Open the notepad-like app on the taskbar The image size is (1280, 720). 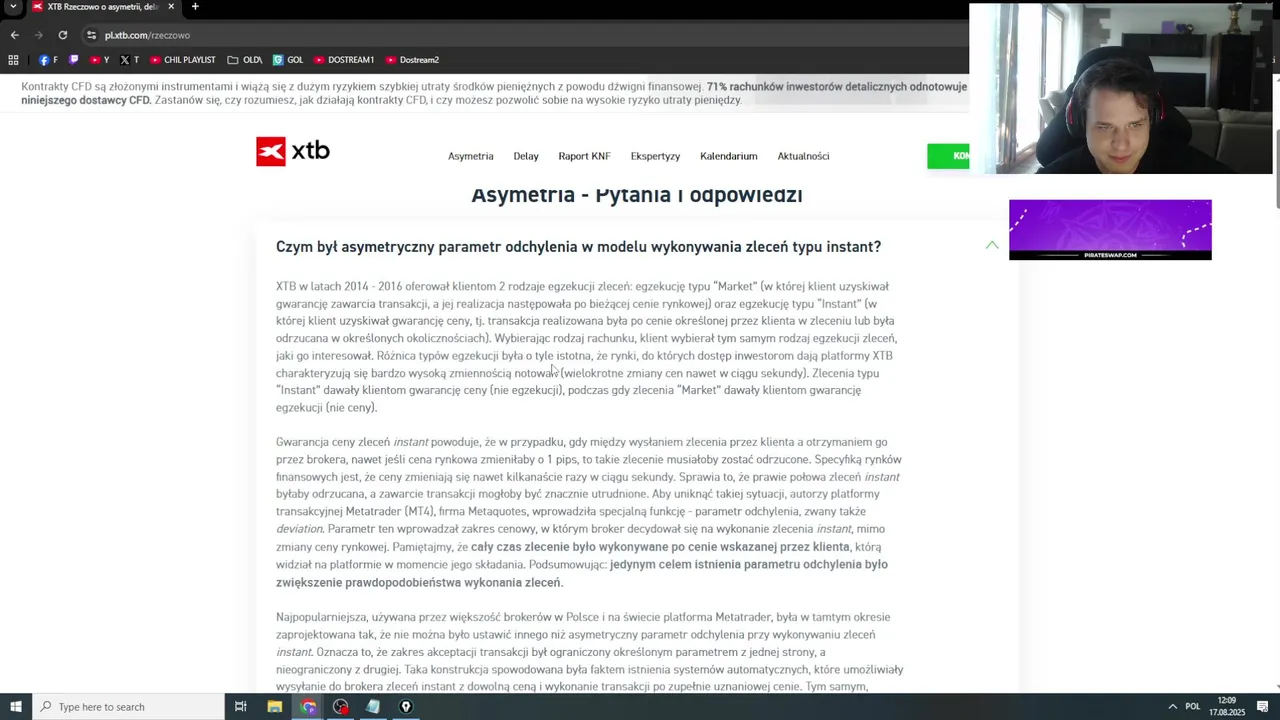point(373,707)
